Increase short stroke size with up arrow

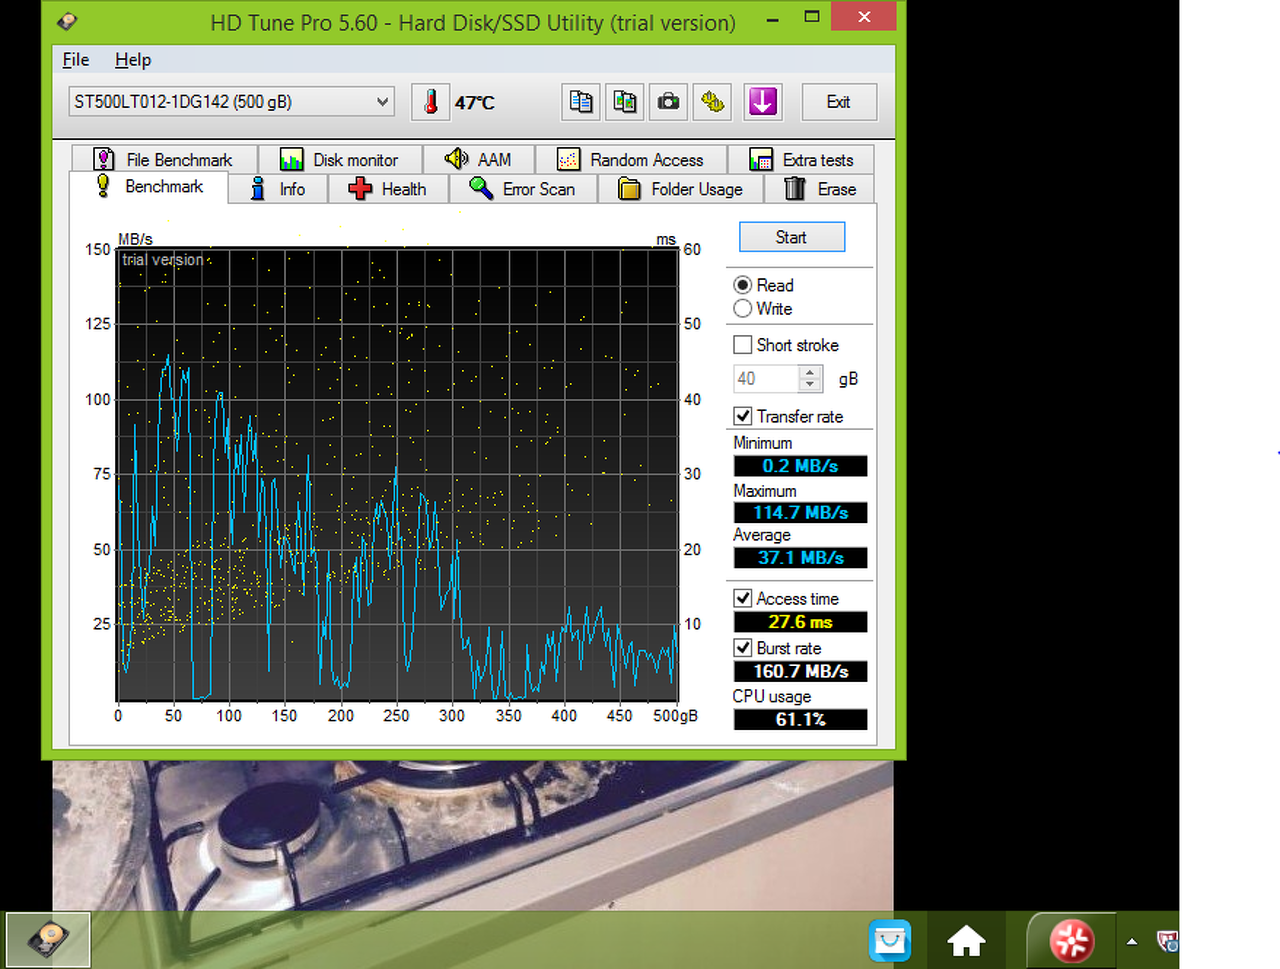pyautogui.click(x=811, y=372)
